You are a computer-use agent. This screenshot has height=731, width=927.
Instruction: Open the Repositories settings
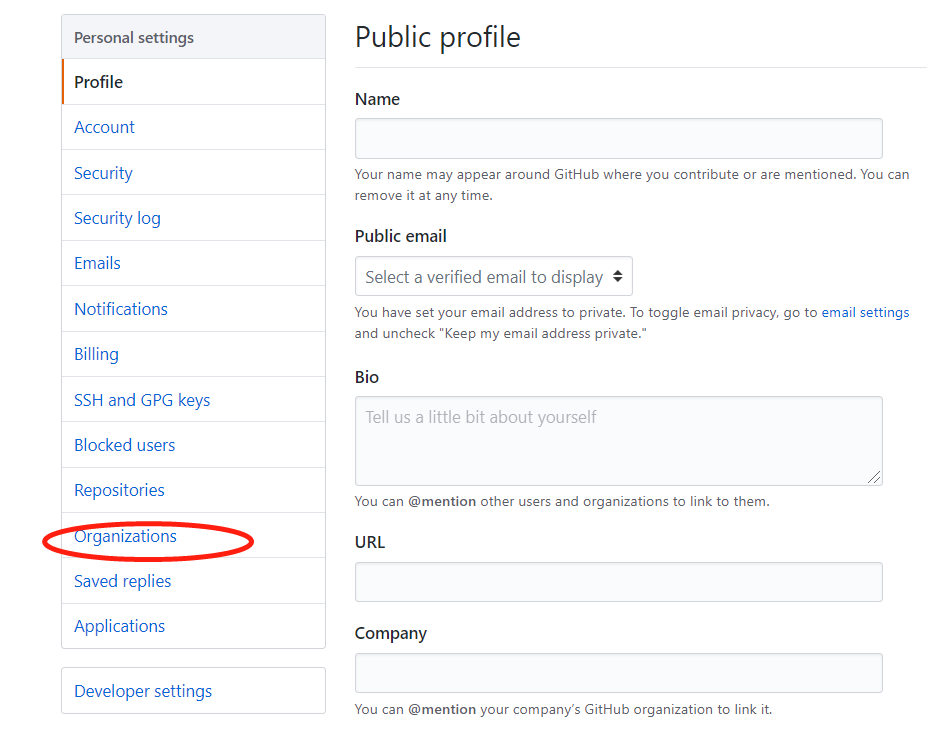point(119,490)
